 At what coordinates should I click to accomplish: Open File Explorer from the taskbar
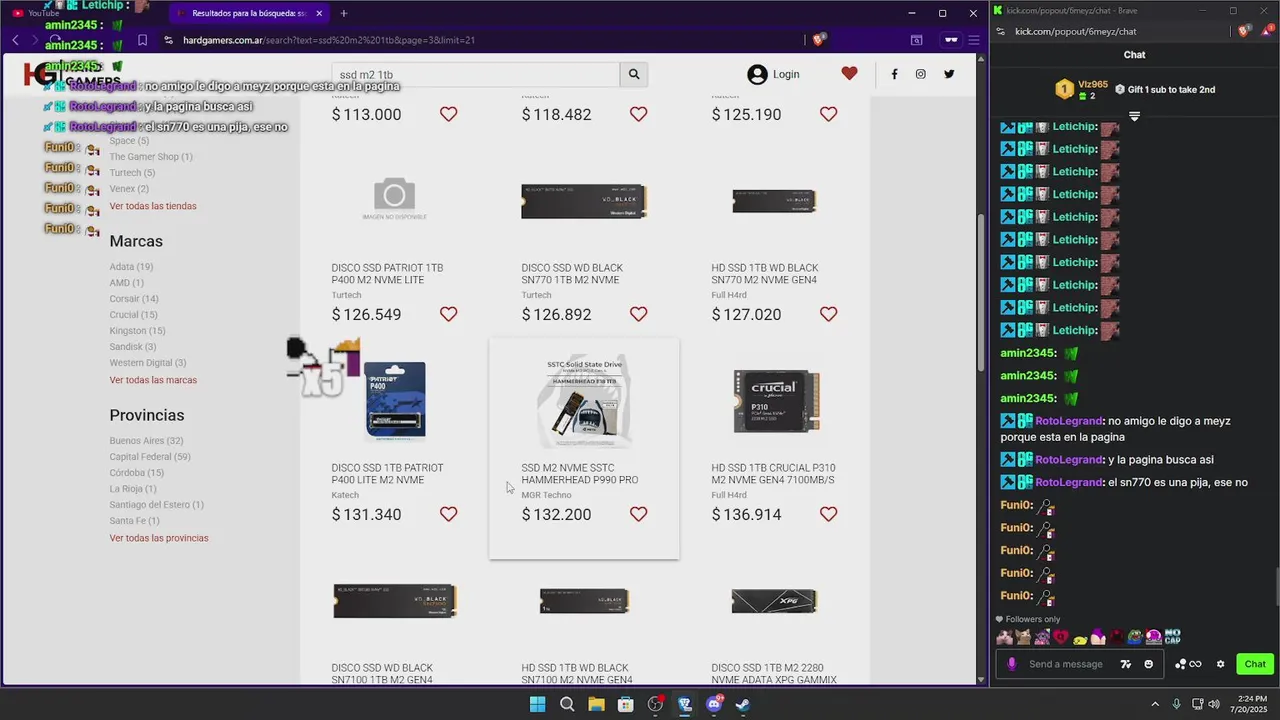point(596,704)
